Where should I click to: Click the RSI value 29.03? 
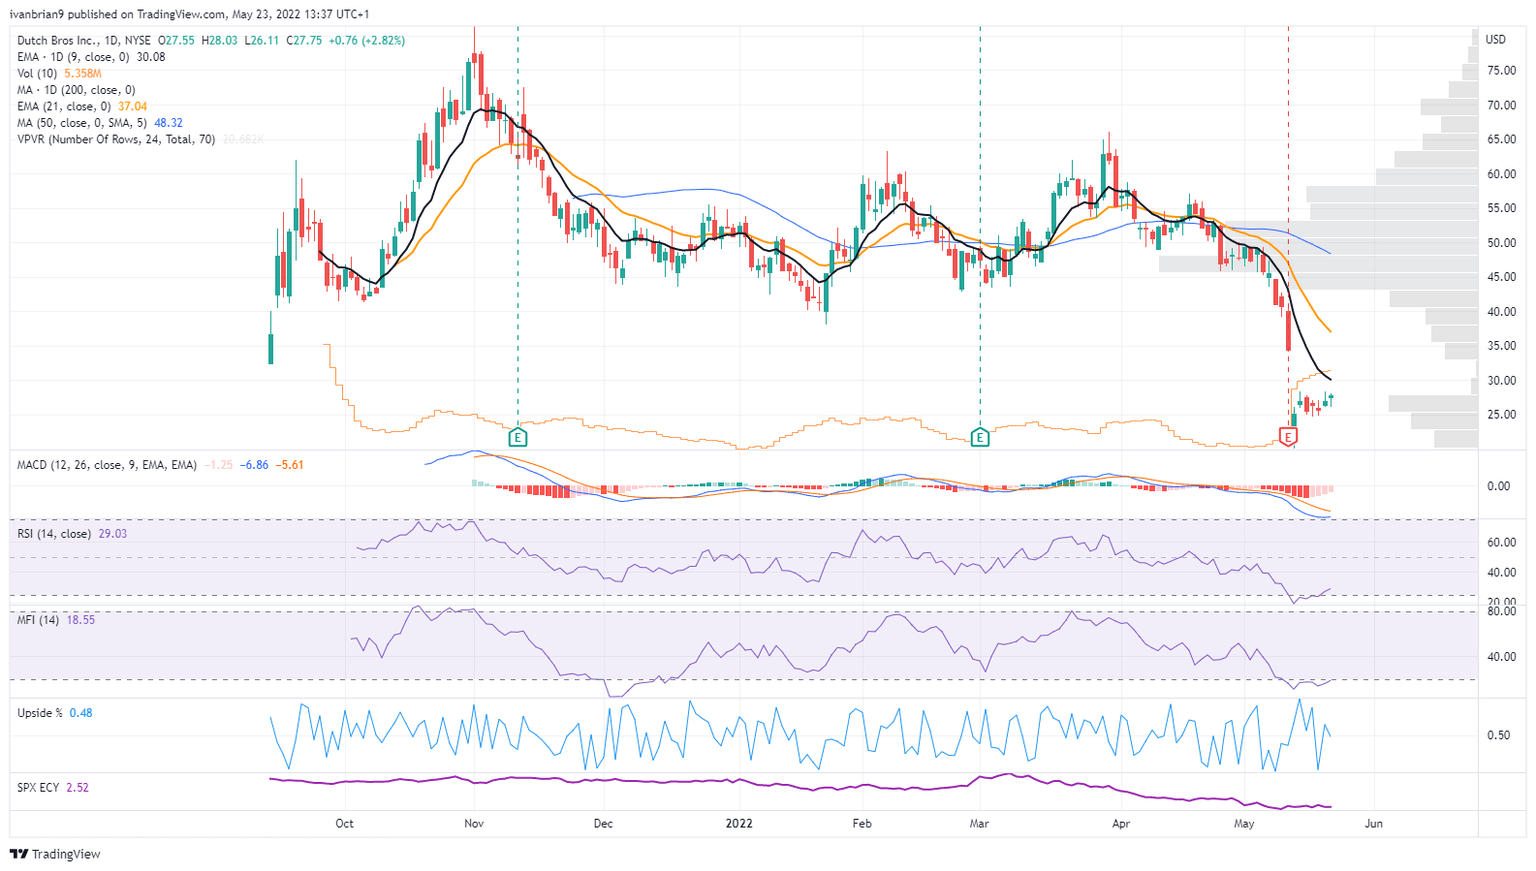[x=113, y=534]
